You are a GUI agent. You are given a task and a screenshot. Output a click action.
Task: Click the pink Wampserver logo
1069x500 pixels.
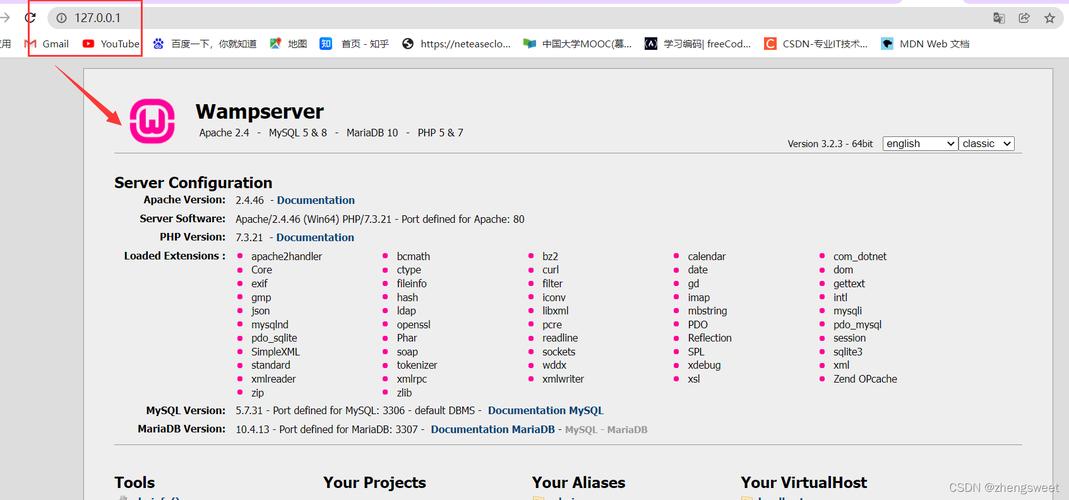point(152,121)
